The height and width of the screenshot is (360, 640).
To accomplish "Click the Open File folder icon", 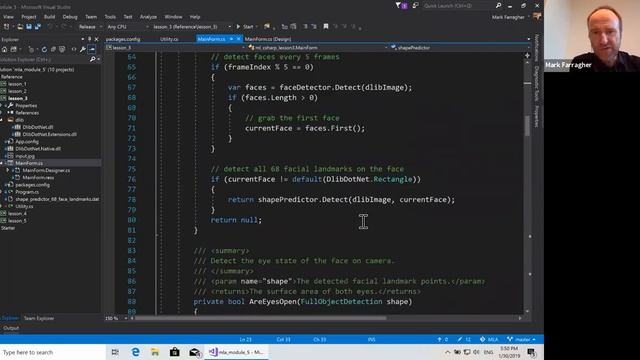I will (20, 27).
